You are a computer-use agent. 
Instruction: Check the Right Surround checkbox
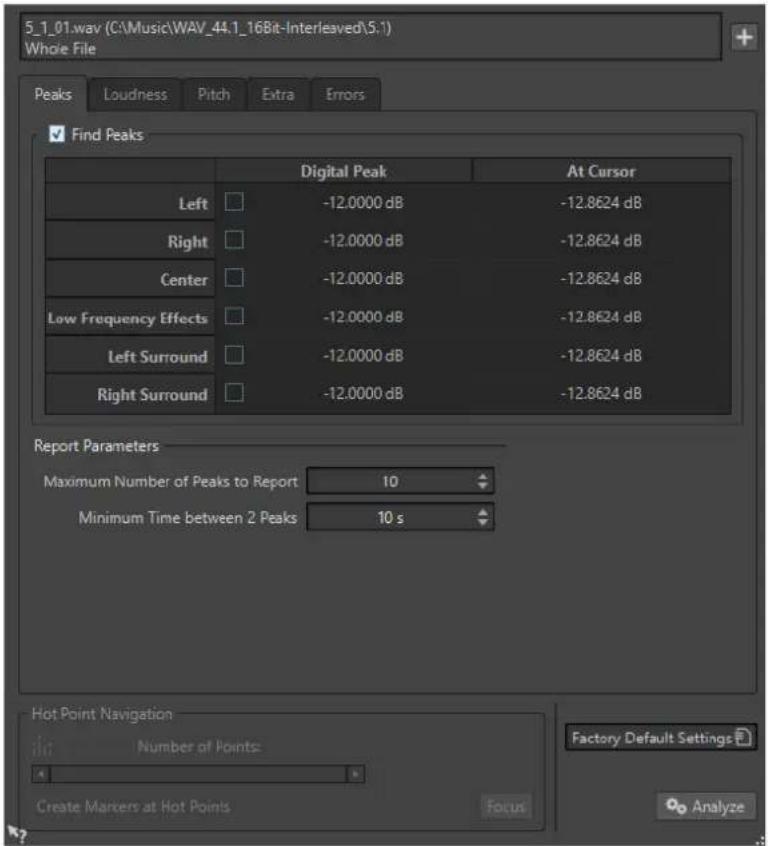point(234,393)
